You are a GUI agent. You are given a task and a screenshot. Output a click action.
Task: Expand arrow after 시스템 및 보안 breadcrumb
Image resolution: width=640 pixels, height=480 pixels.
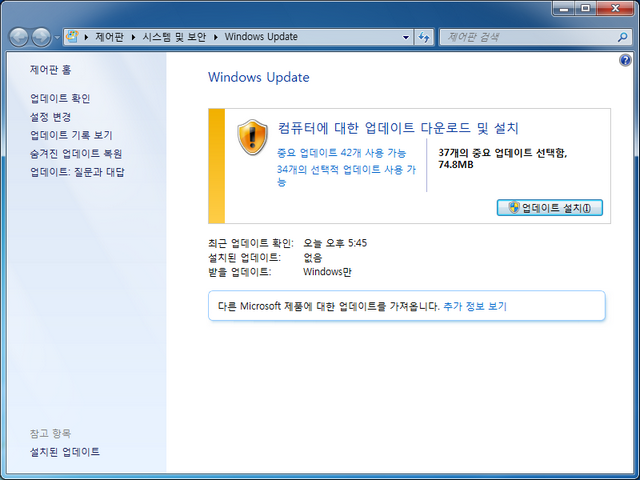(x=216, y=37)
